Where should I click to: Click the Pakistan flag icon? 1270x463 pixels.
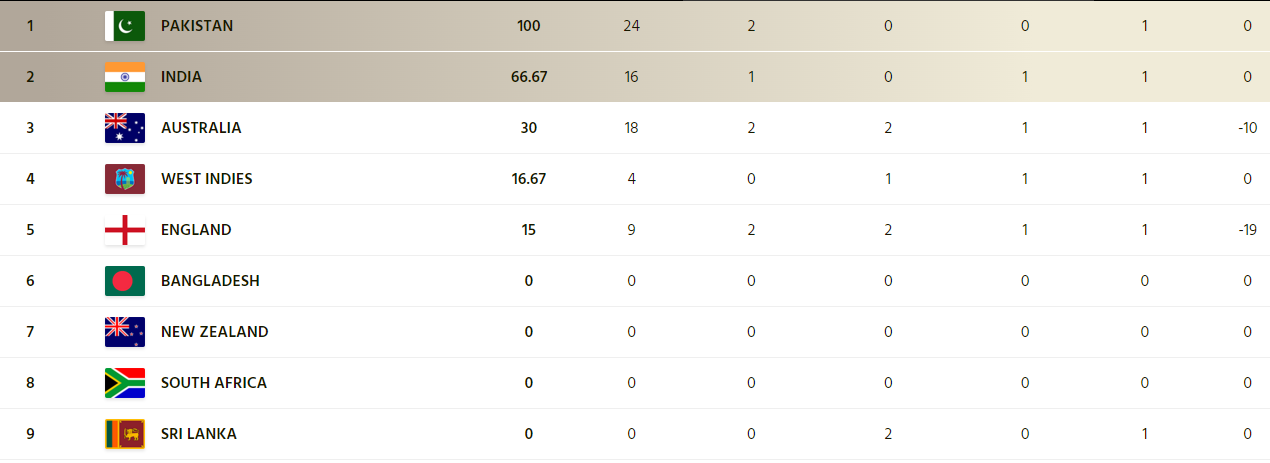click(125, 26)
